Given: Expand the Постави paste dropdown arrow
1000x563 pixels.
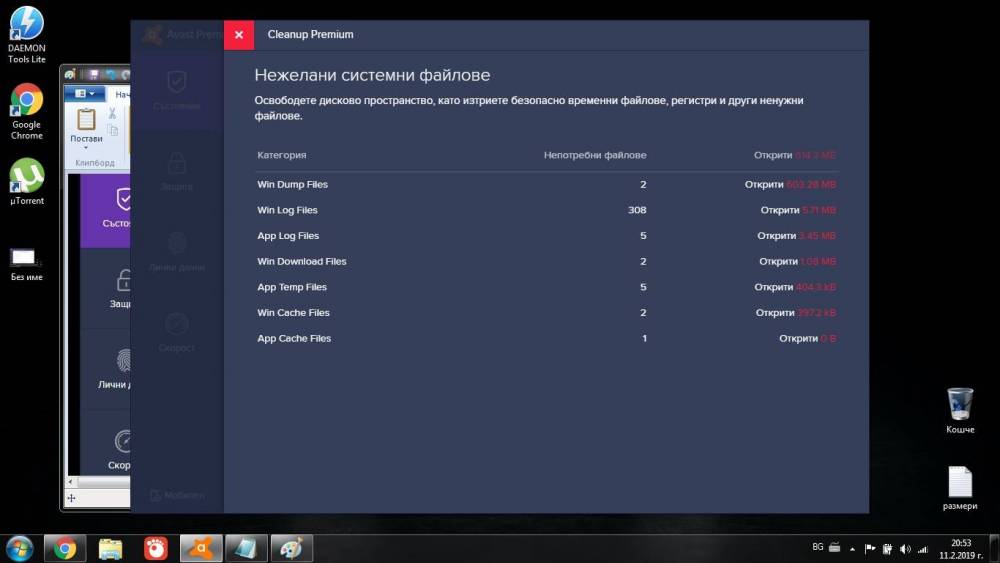Looking at the screenshot, I should [x=85, y=147].
